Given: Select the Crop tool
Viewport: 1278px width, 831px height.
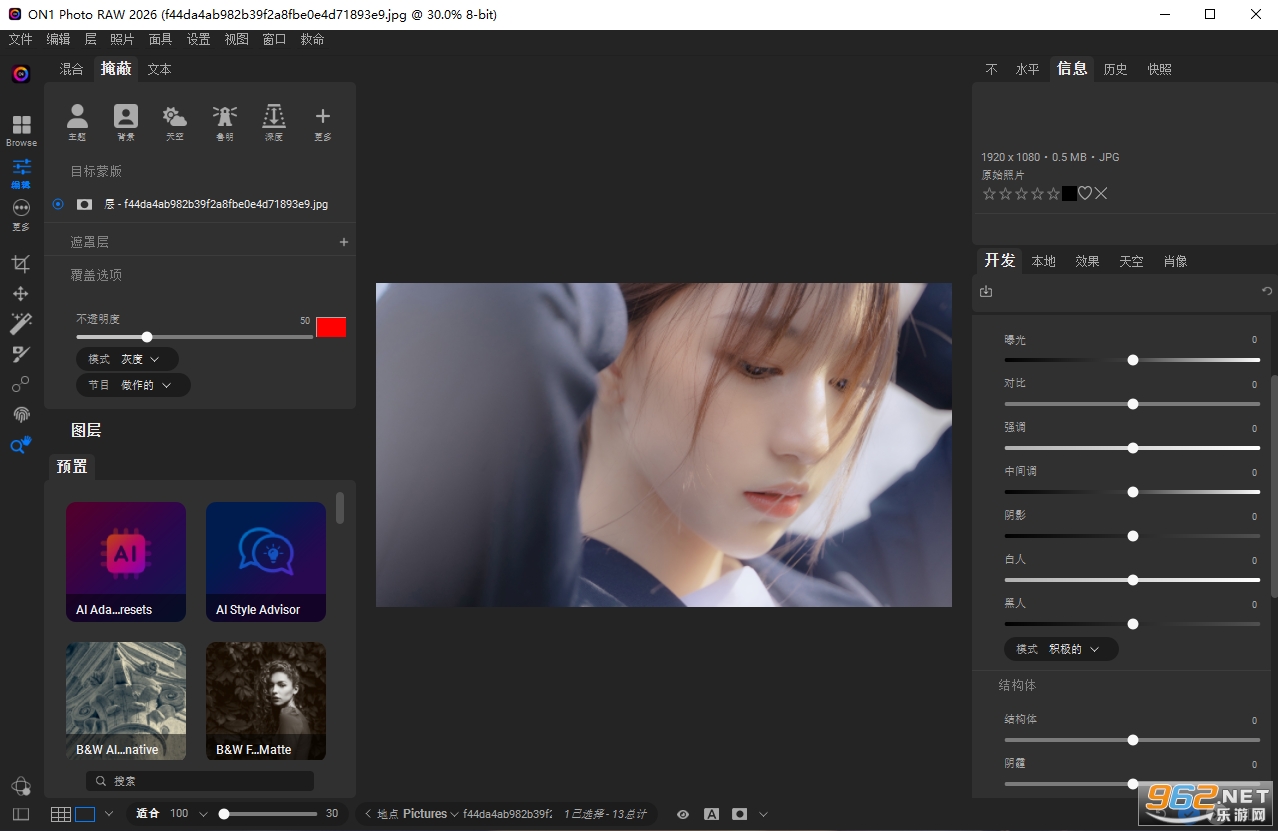Looking at the screenshot, I should [21, 264].
